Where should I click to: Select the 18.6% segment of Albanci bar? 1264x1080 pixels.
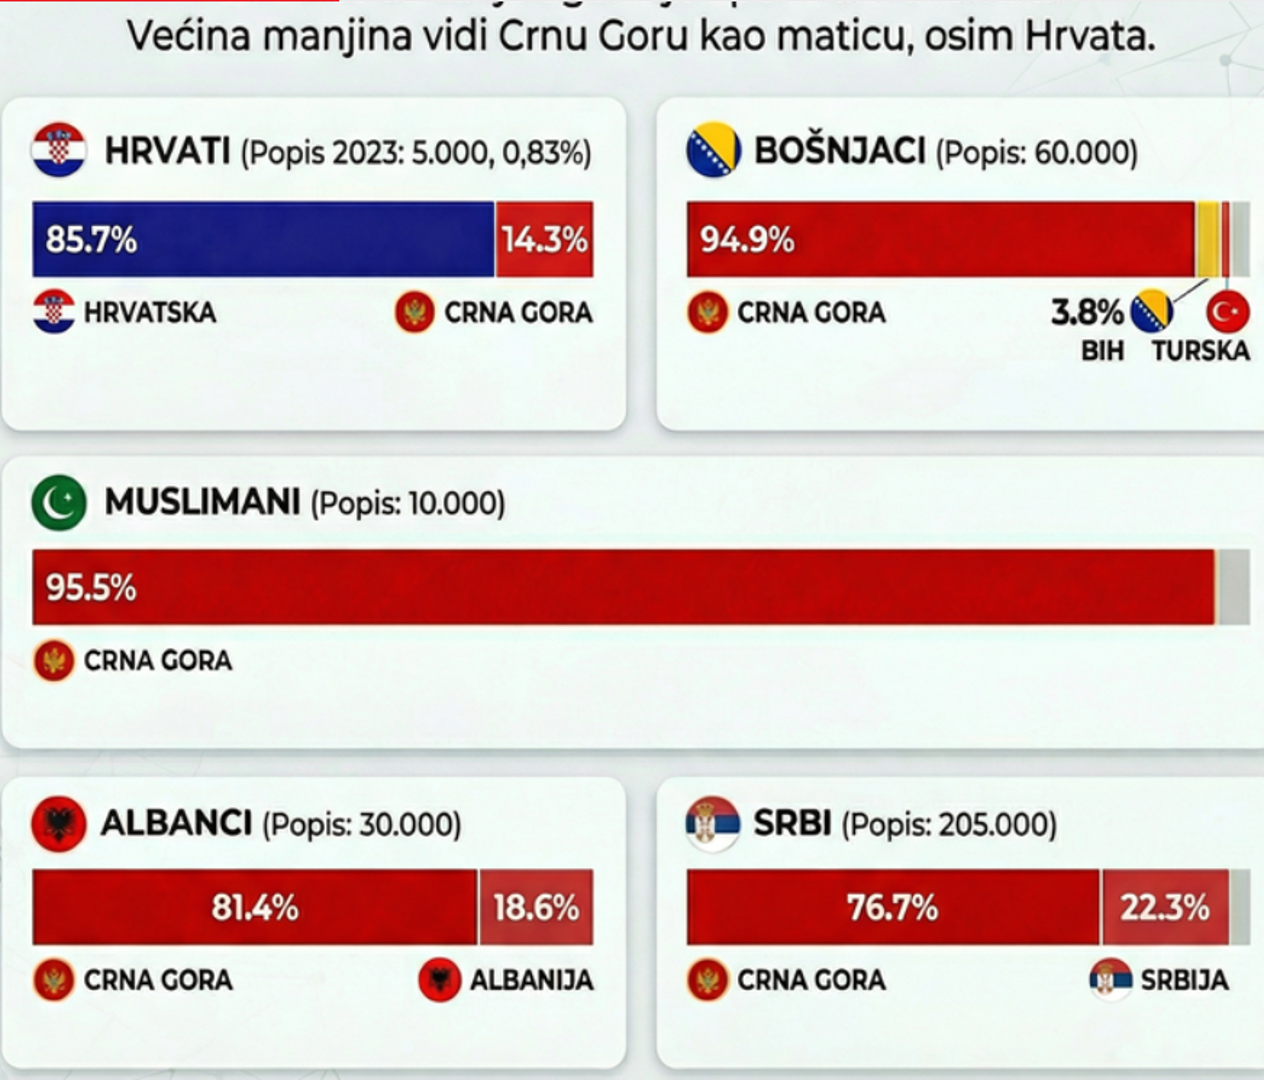click(x=536, y=908)
